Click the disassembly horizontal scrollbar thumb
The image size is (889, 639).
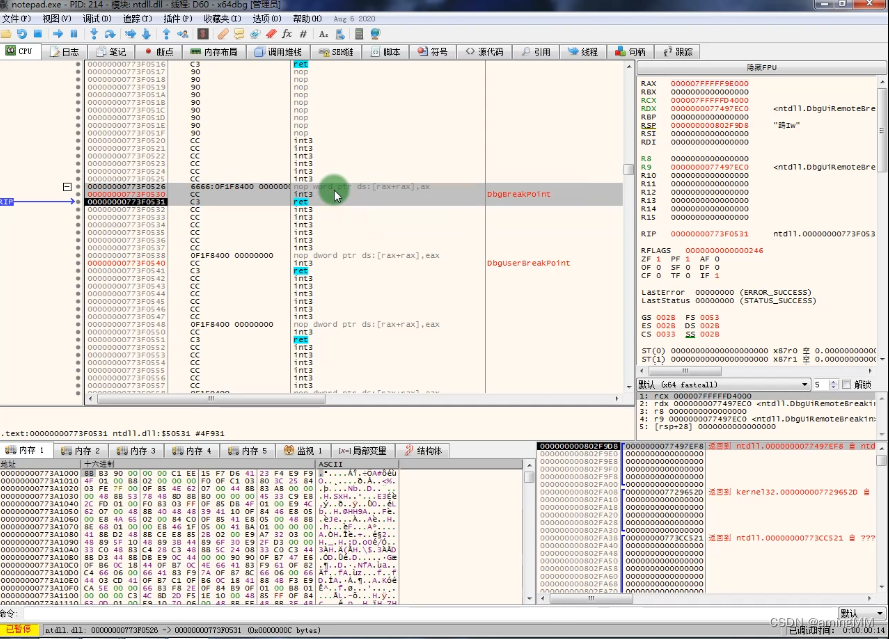(210, 399)
